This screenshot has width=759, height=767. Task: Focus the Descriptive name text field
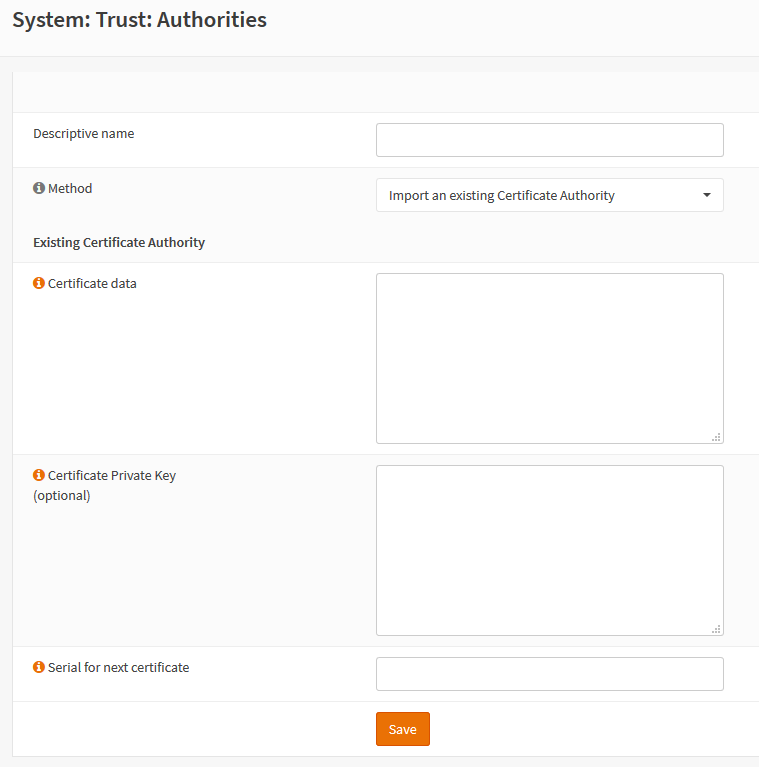549,140
